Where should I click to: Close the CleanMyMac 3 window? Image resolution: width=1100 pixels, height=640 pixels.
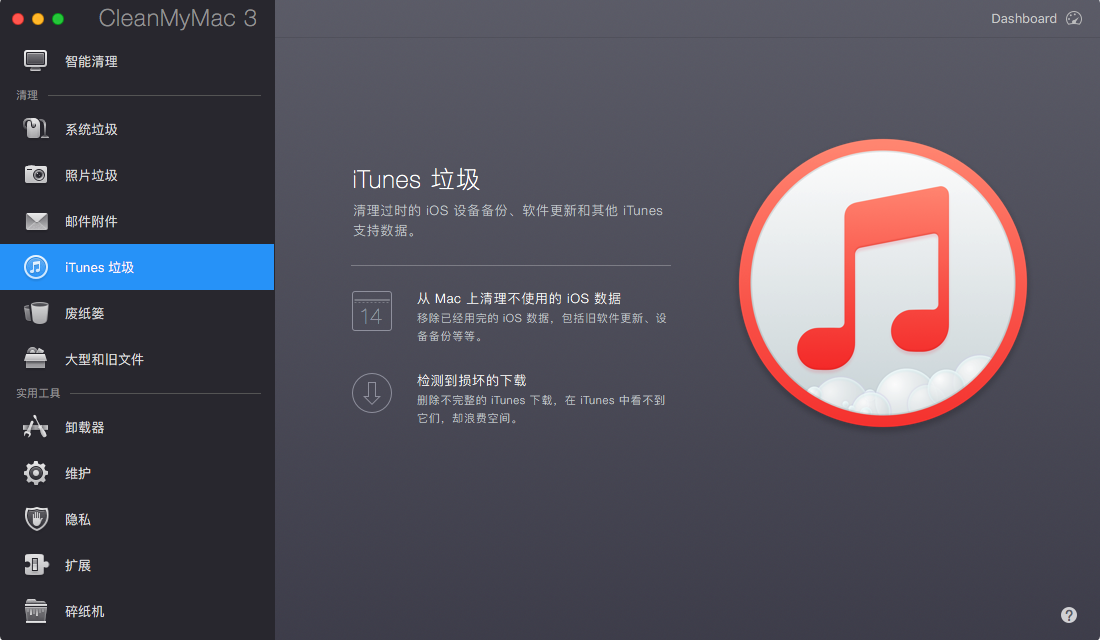[18, 19]
